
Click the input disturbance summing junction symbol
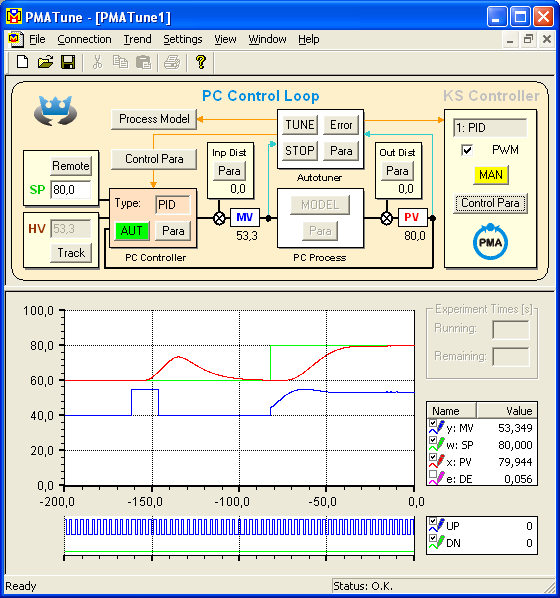[219, 219]
